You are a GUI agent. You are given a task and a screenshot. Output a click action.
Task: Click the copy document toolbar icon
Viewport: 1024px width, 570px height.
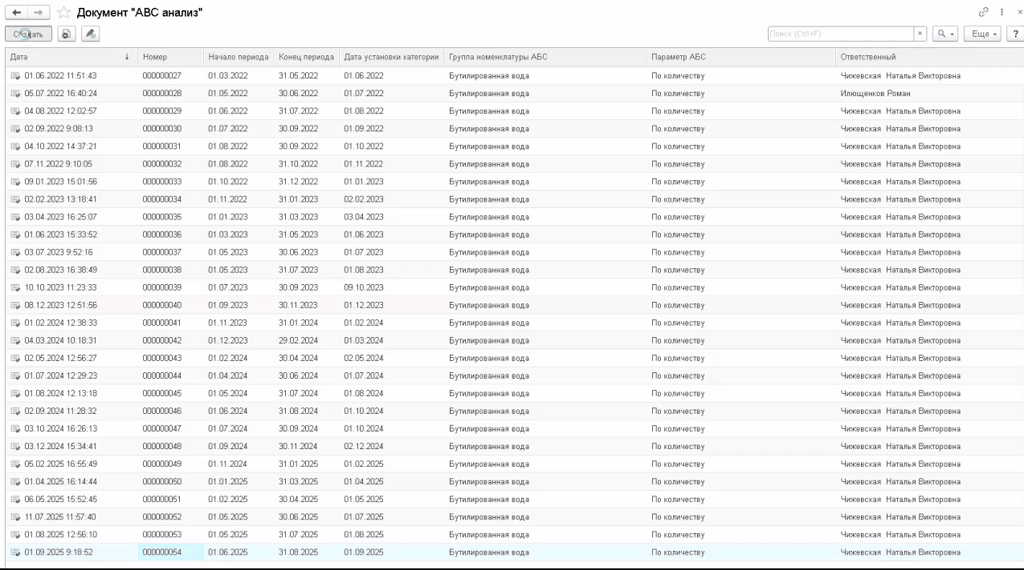(67, 34)
